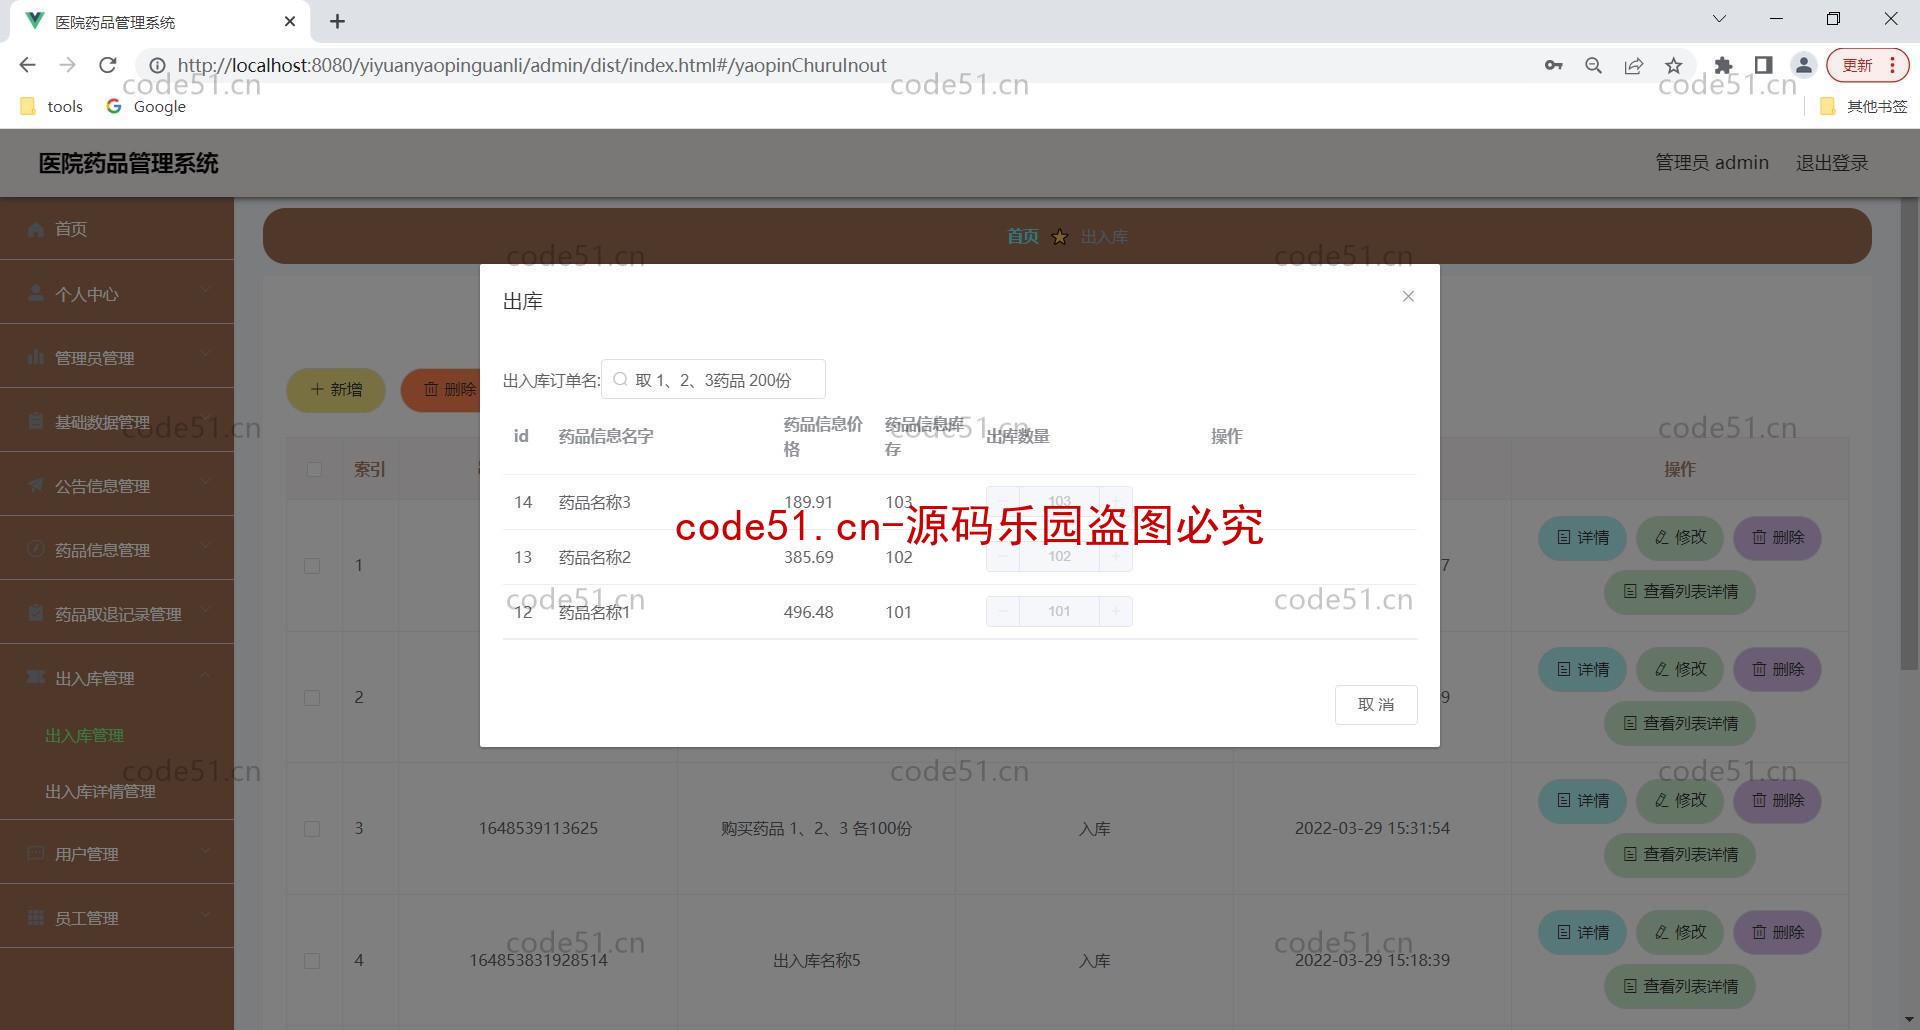Check the checkbox for row 2
The height and width of the screenshot is (1030, 1920).
[312, 697]
